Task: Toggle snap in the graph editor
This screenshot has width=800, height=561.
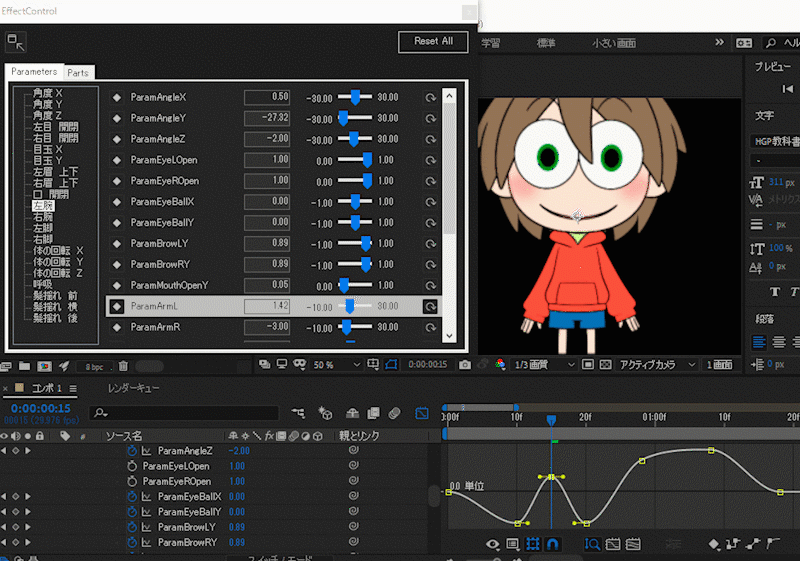Action: coord(553,544)
